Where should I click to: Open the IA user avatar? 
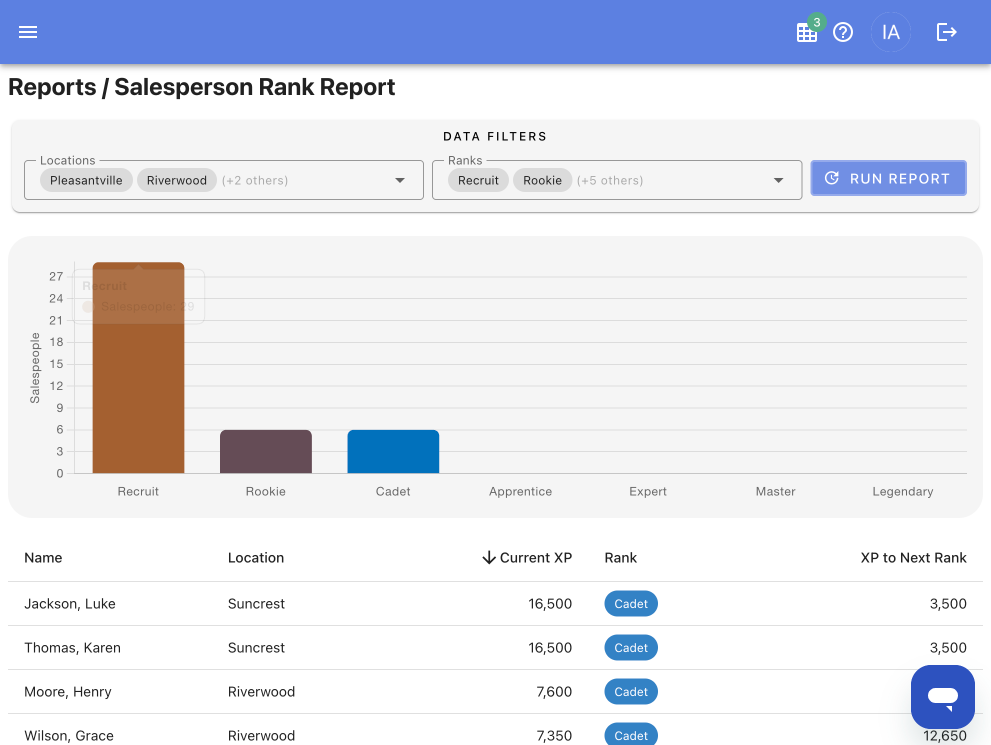coord(891,32)
